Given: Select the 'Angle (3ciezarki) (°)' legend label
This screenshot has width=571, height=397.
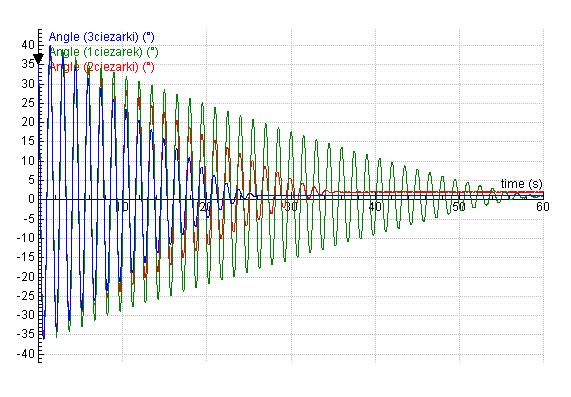Looking at the screenshot, I should point(102,37).
